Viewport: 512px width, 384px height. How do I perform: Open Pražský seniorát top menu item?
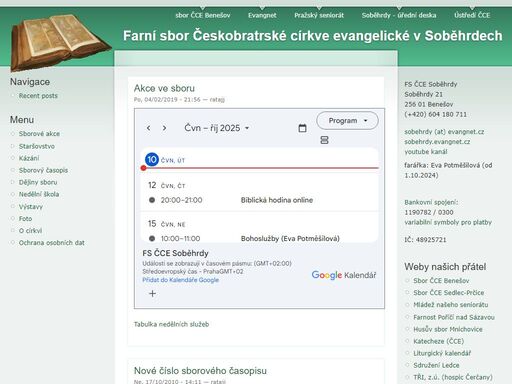[x=319, y=15]
